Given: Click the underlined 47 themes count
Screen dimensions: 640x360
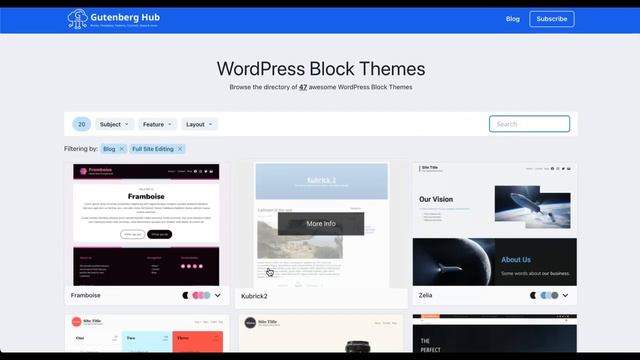Looking at the screenshot, I should (x=303, y=87).
